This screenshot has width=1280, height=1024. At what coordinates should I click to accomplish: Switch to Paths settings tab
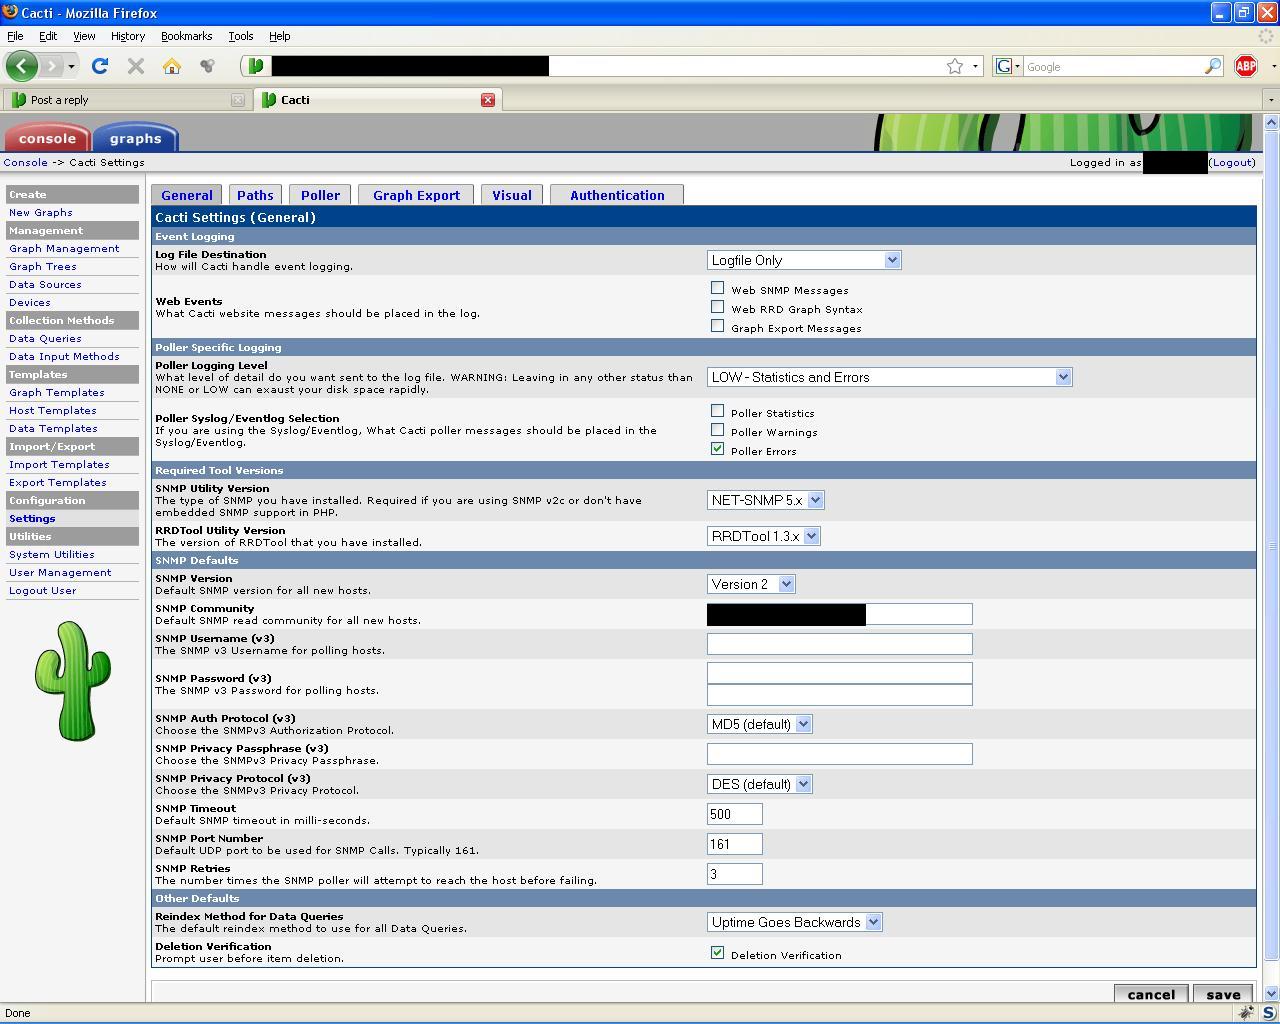click(x=255, y=195)
